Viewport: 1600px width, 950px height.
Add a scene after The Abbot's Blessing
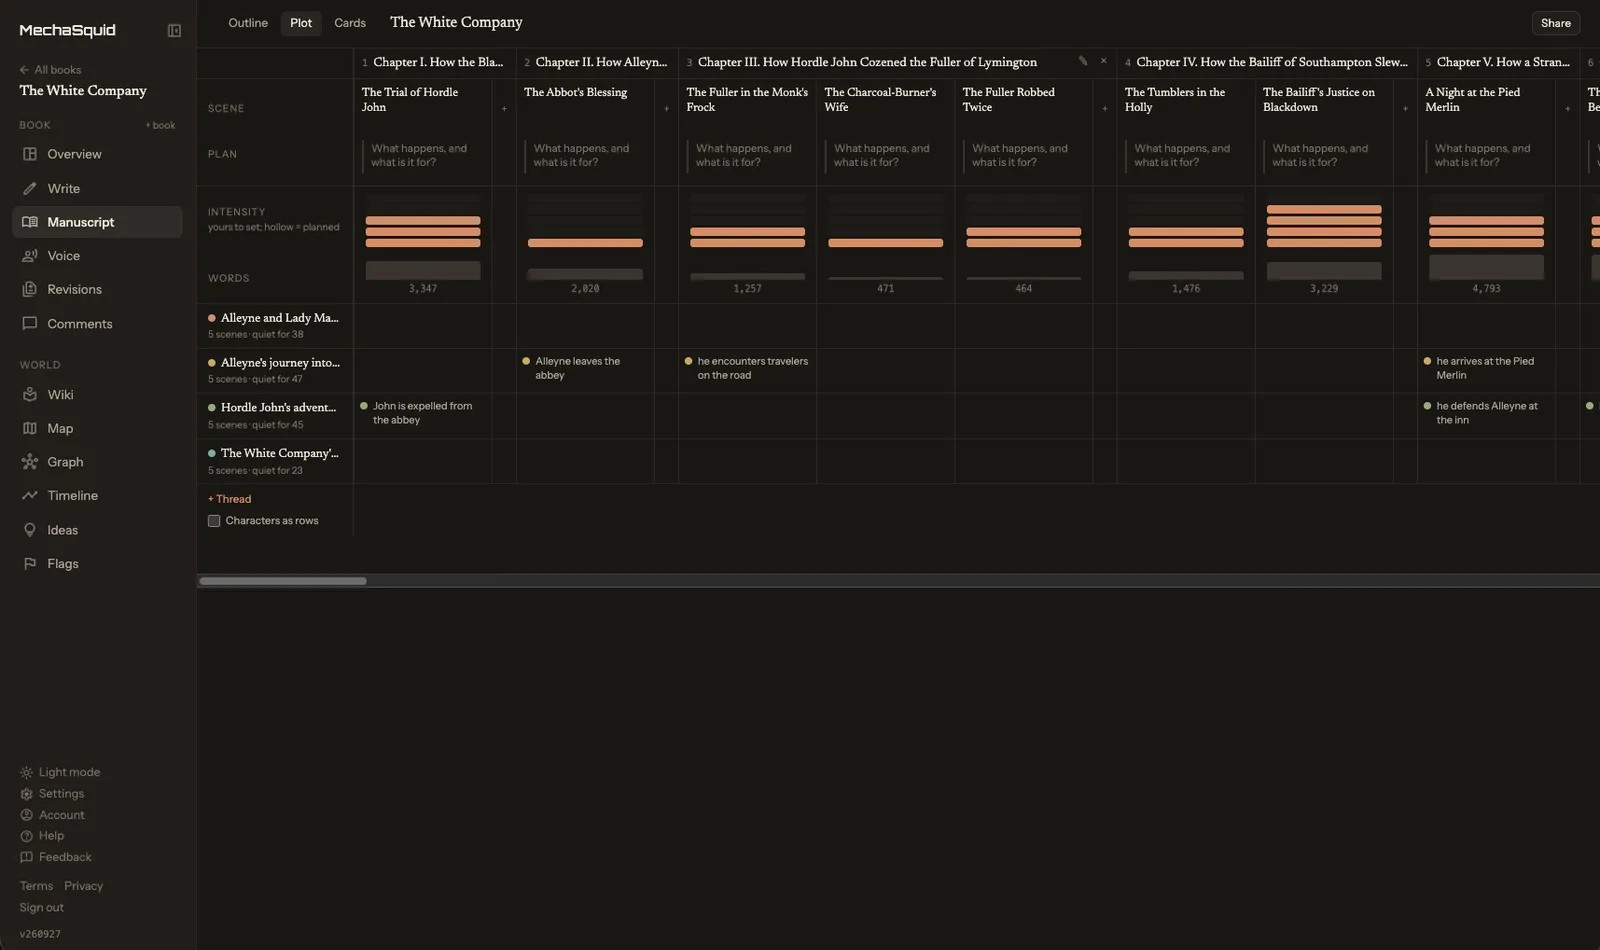pyautogui.click(x=666, y=108)
